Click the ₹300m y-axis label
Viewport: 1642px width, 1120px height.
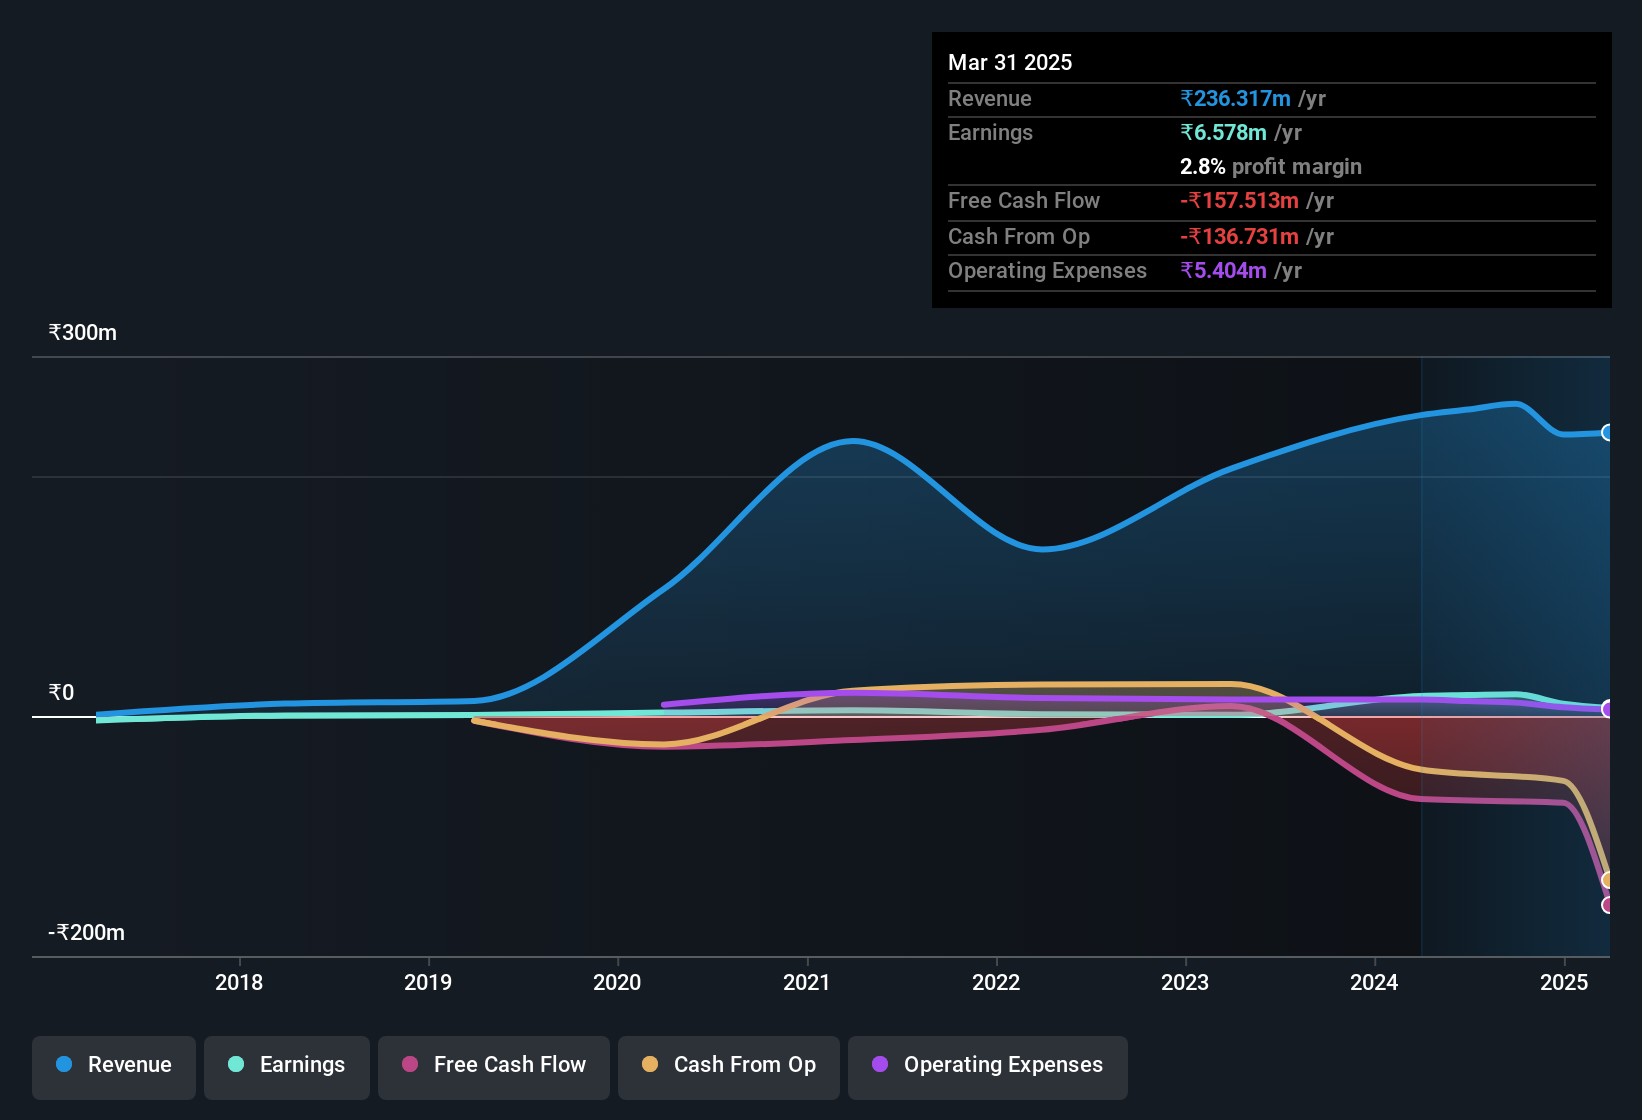point(83,333)
